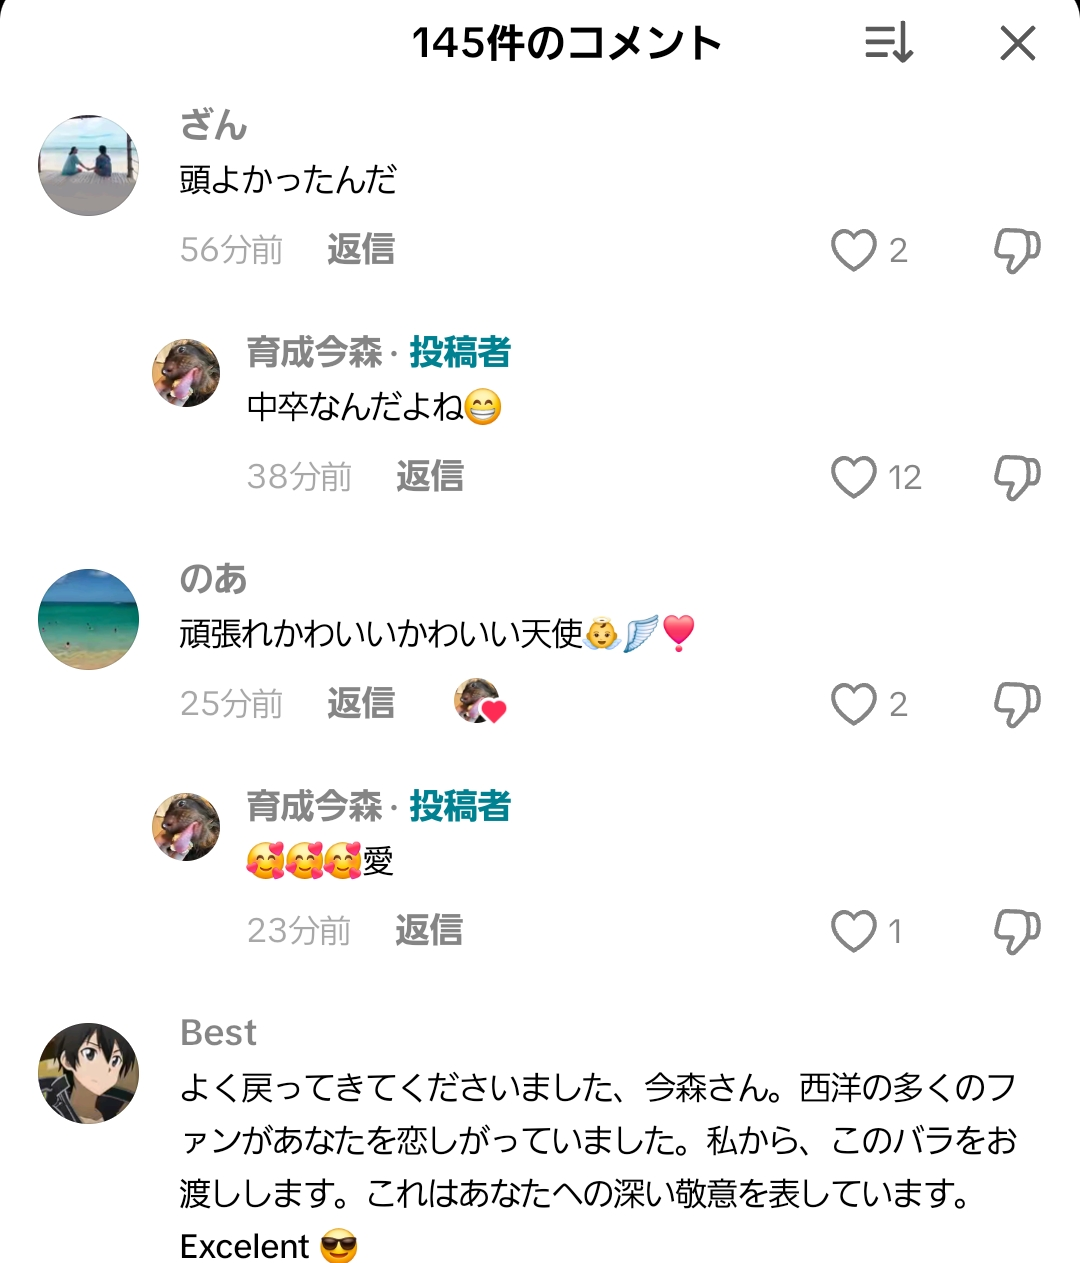Like ざん's comment with the heart
The image size is (1080, 1263).
tap(853, 250)
